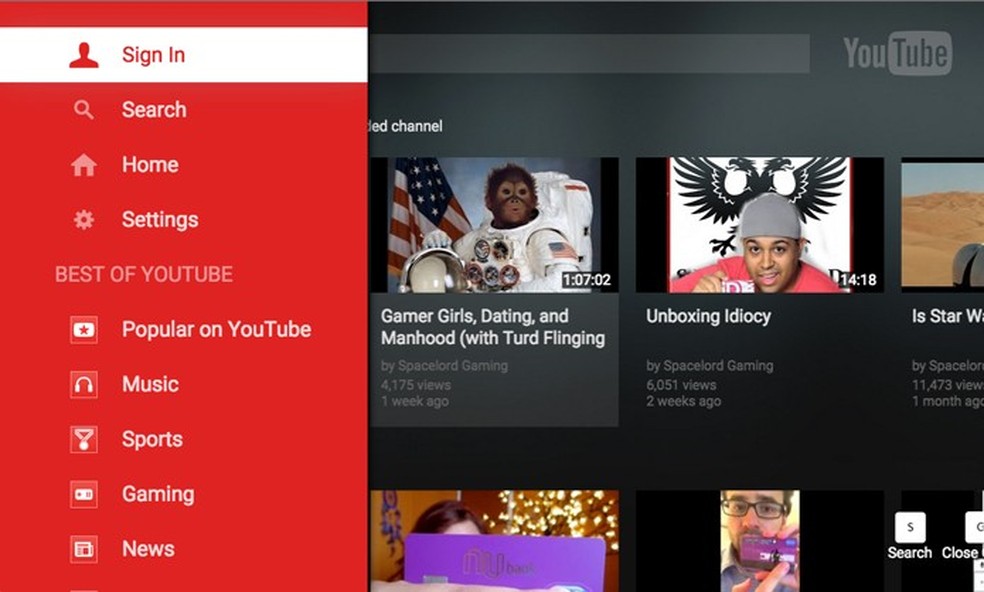Click the Home house icon
This screenshot has width=984, height=592.
(x=83, y=165)
